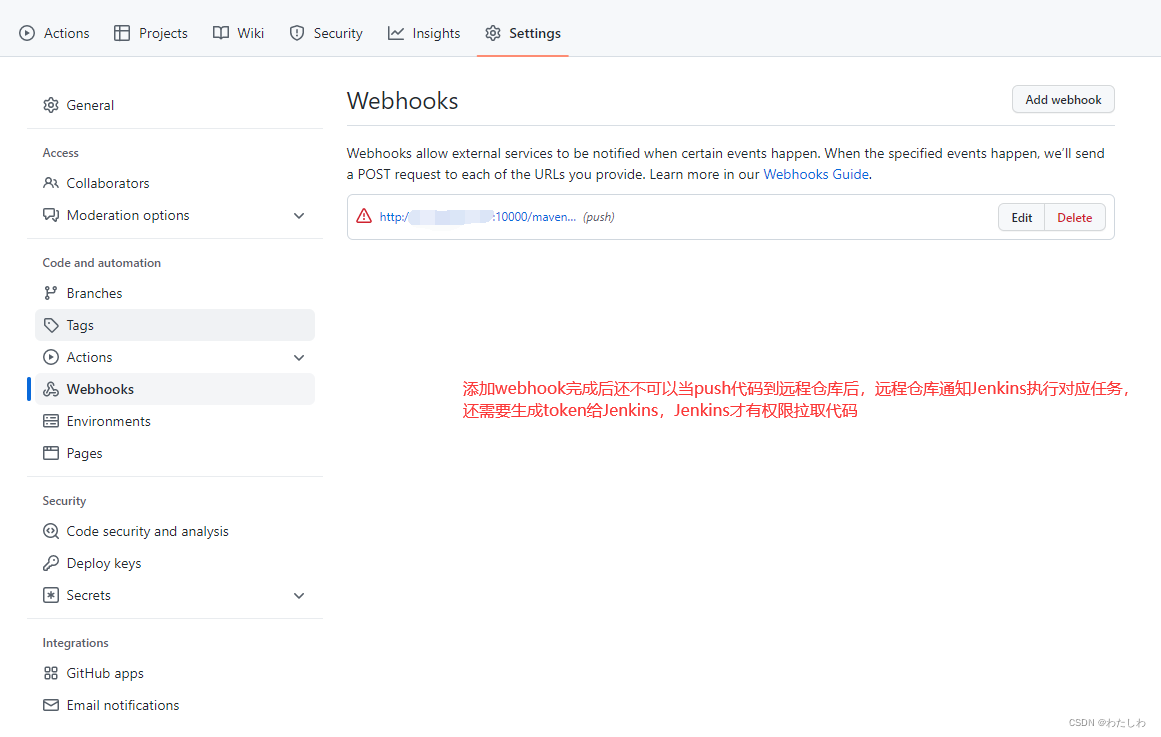1161x737 pixels.
Task: Delete the push webhook
Action: [1074, 218]
